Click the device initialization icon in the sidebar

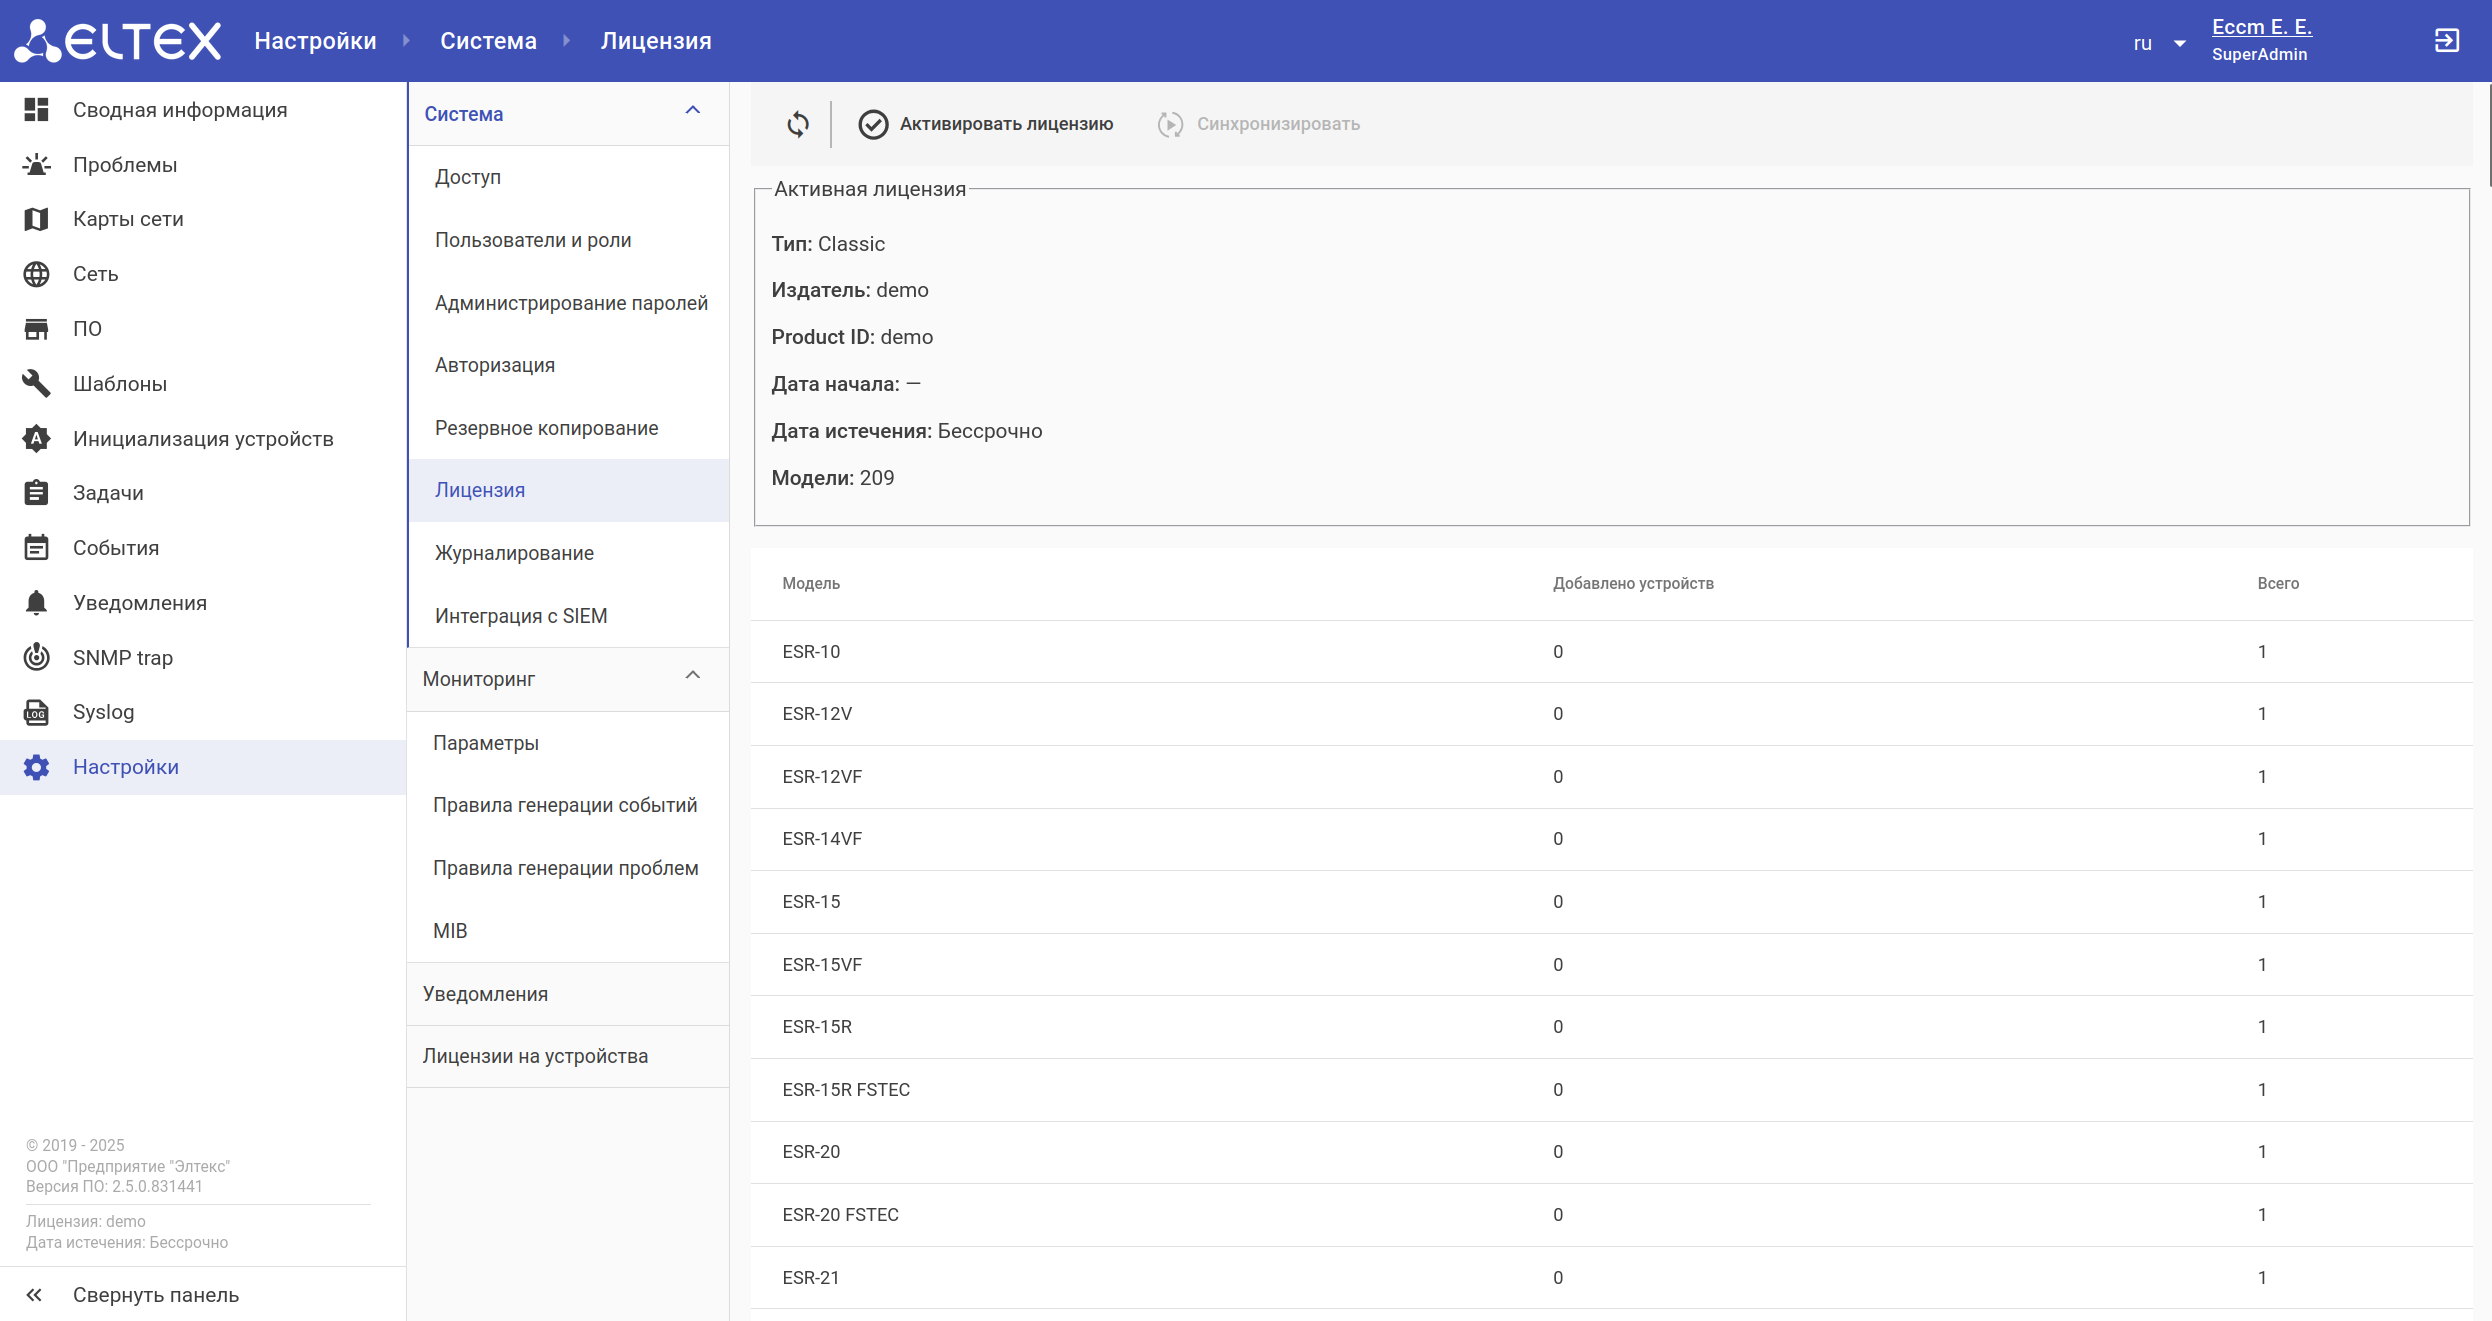point(37,438)
